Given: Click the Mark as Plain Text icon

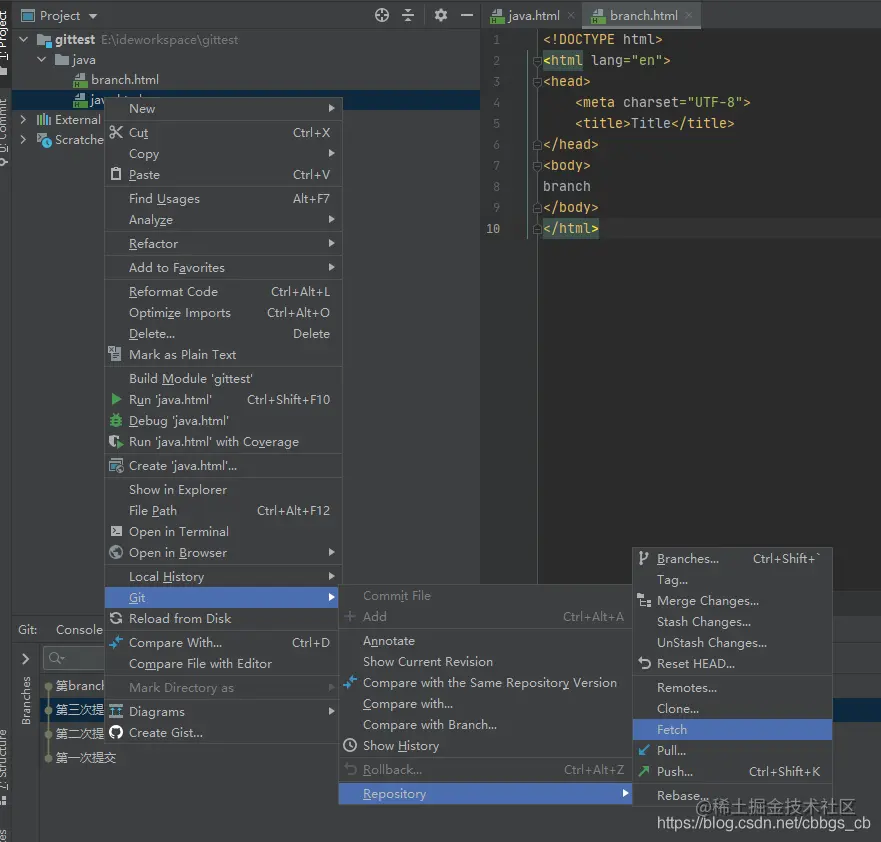Looking at the screenshot, I should (x=115, y=354).
